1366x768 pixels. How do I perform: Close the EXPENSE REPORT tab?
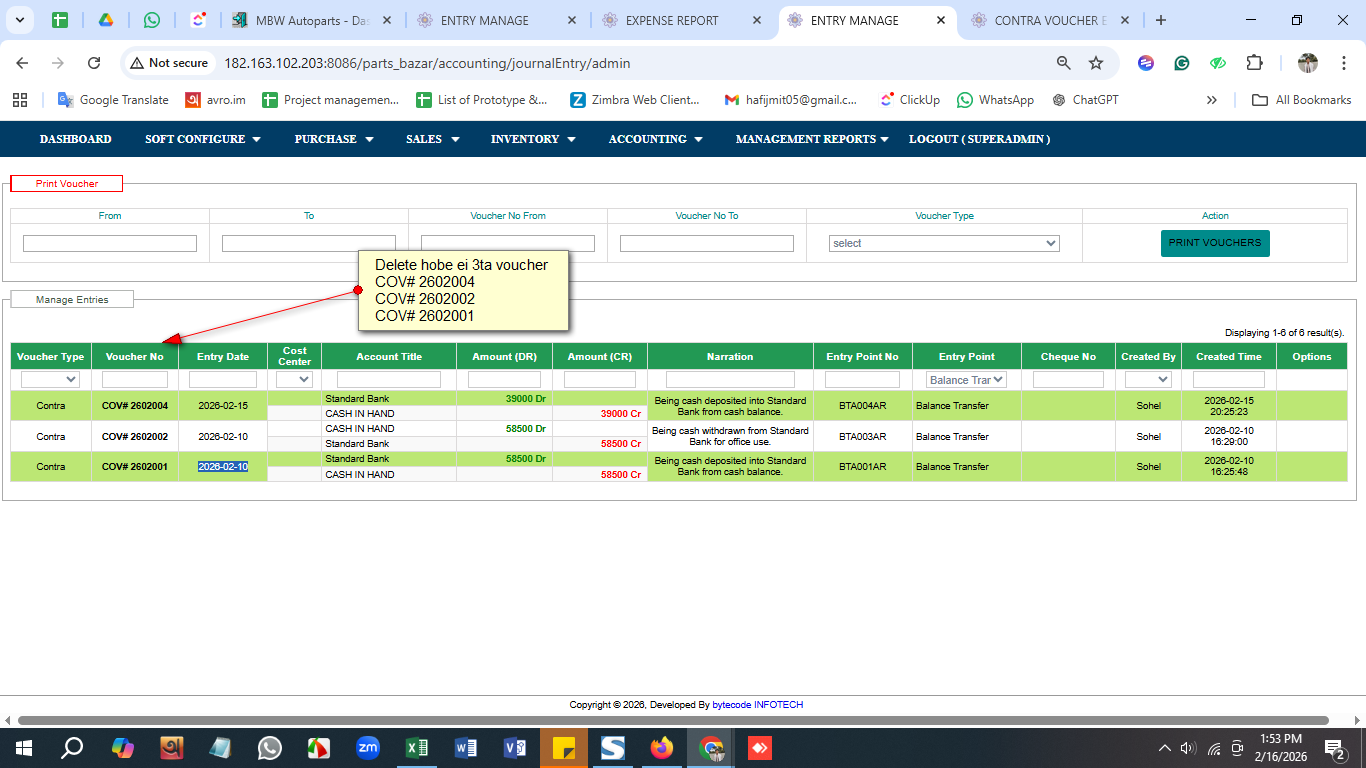point(756,20)
